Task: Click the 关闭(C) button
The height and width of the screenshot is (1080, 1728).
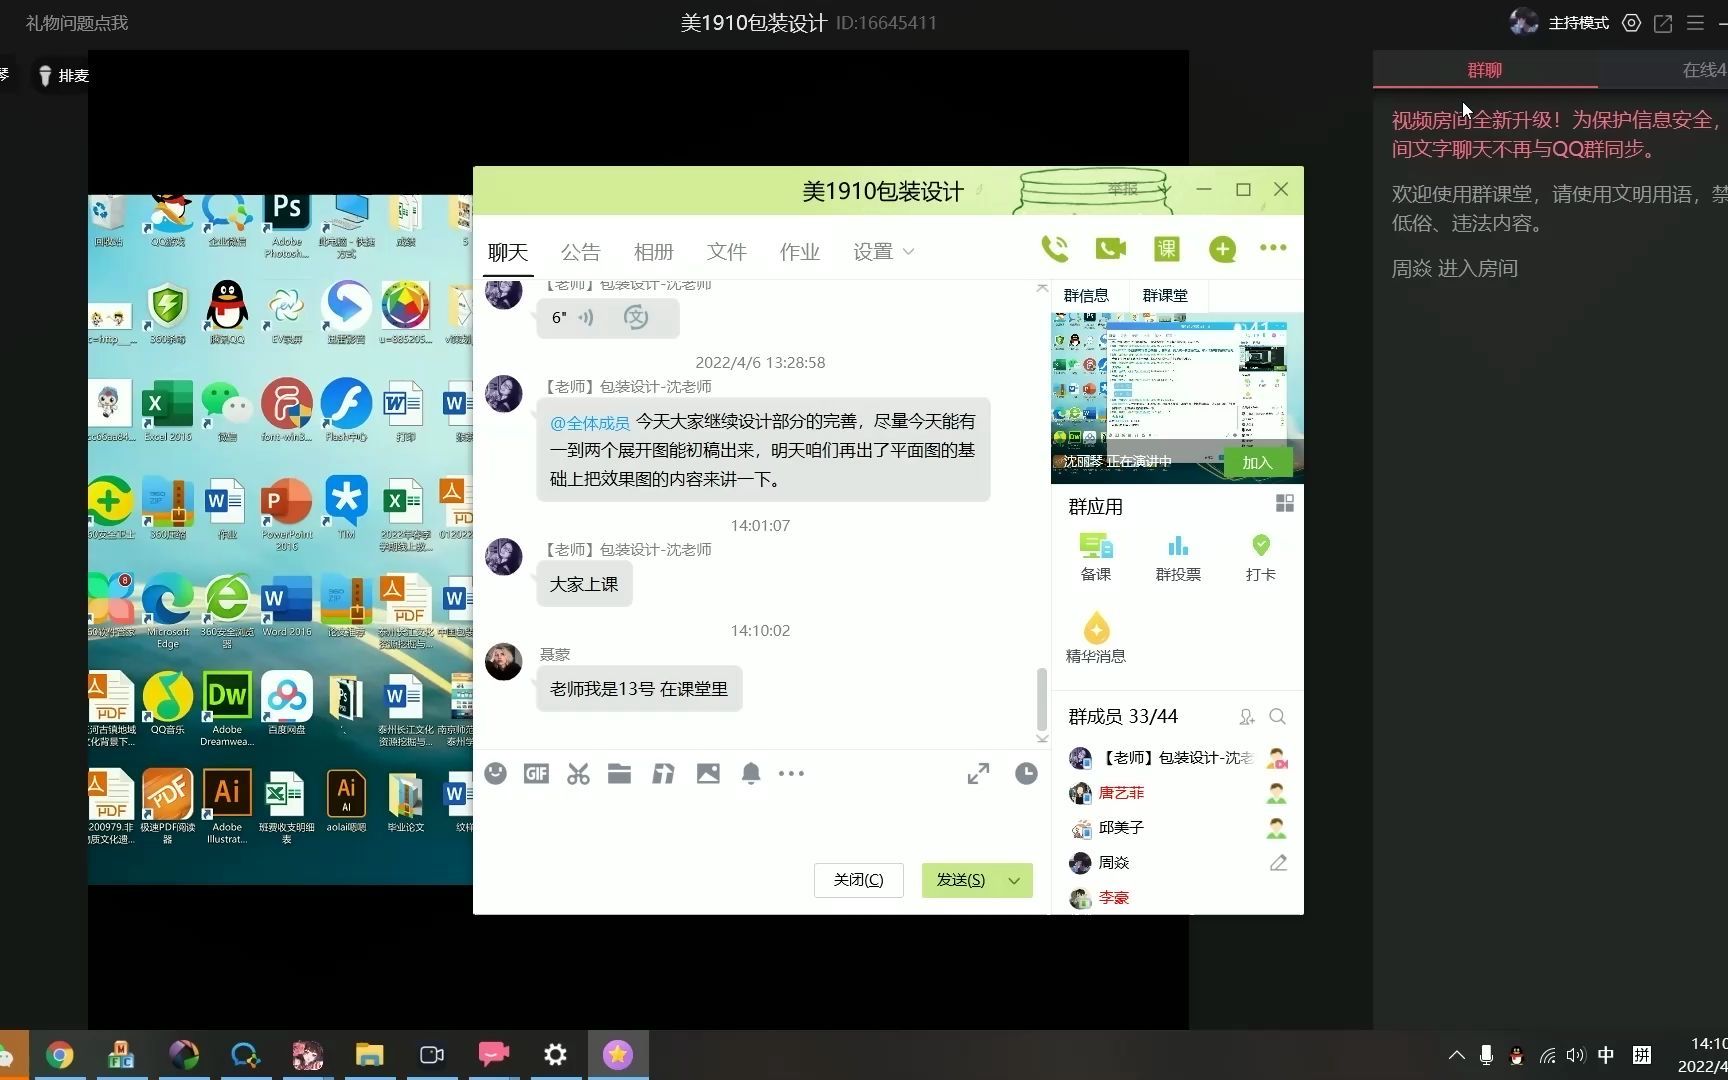Action: click(x=859, y=880)
